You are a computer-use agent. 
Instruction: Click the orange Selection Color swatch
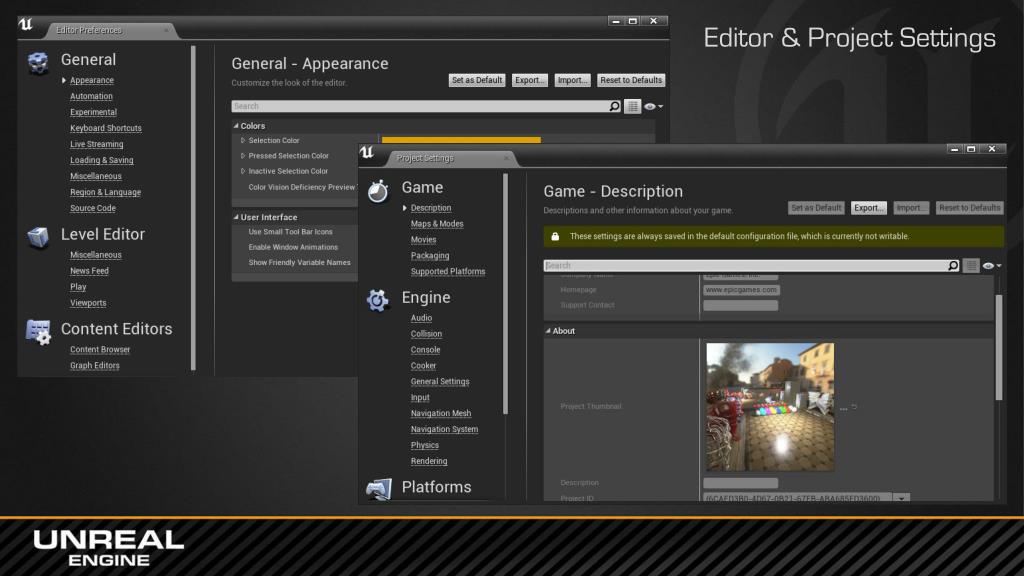(x=461, y=141)
